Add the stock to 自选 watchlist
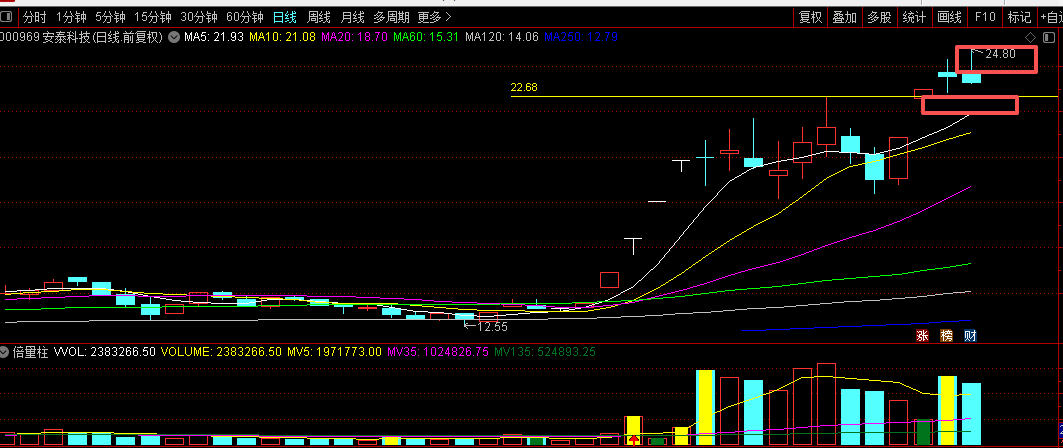The height and width of the screenshot is (448, 1063). pyautogui.click(x=1050, y=17)
